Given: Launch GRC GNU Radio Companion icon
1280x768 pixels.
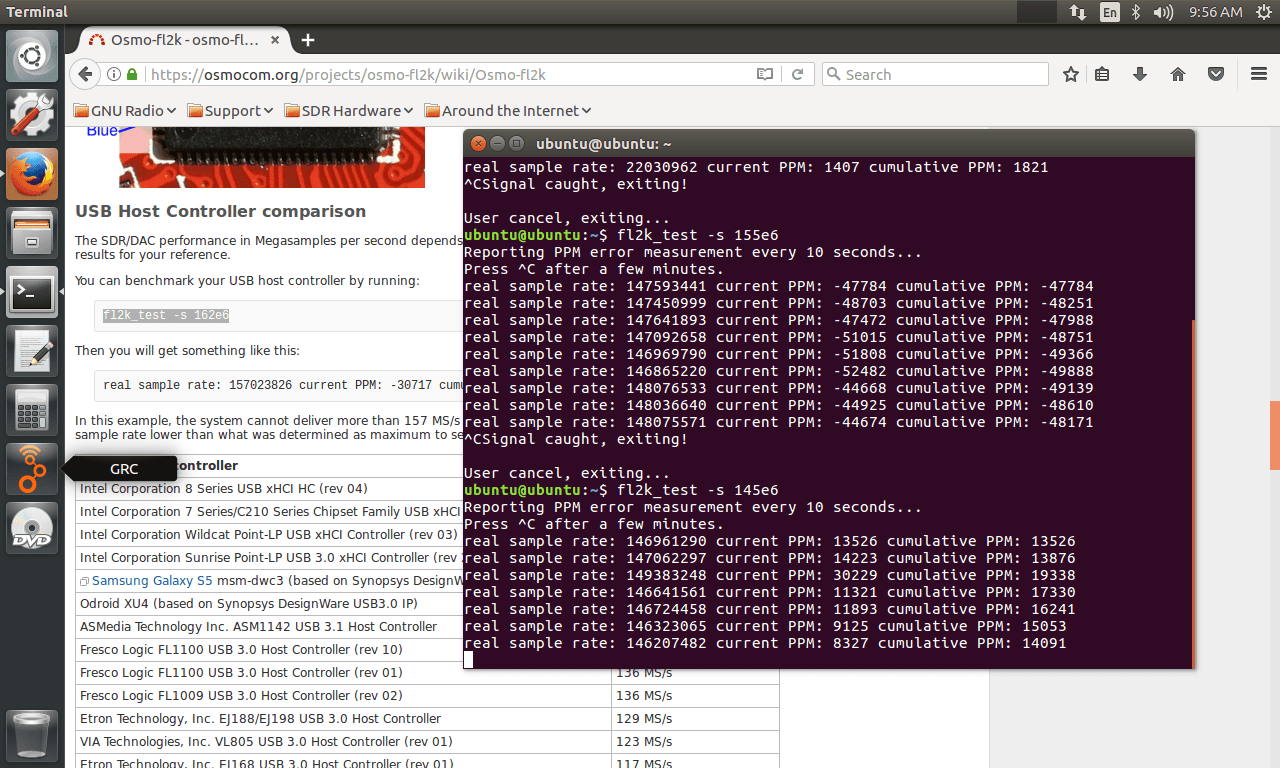Looking at the screenshot, I should 32,469.
